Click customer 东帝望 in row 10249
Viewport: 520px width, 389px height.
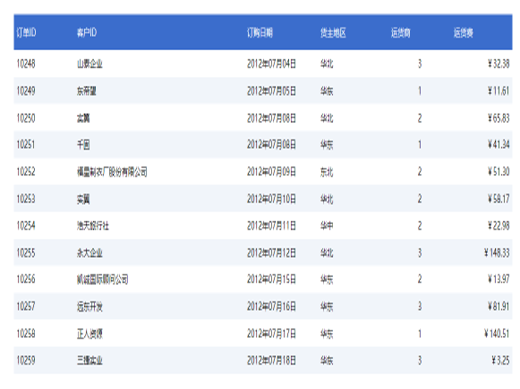coord(87,91)
